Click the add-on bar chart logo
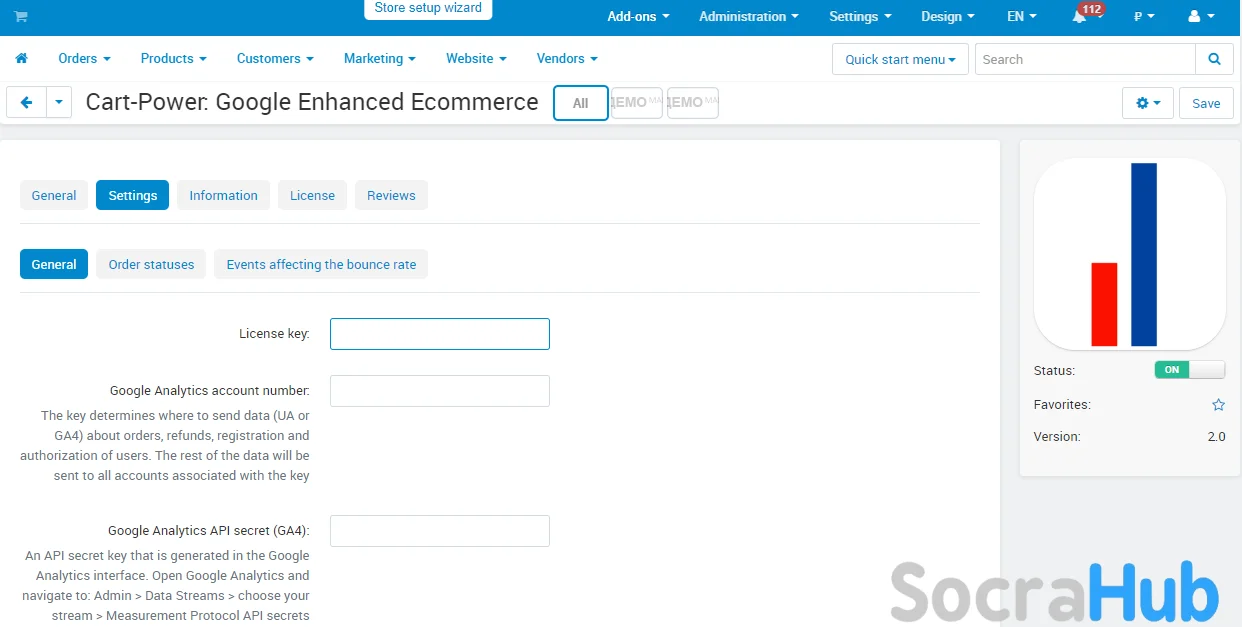Viewport: 1242px width, 627px height. click(x=1129, y=254)
